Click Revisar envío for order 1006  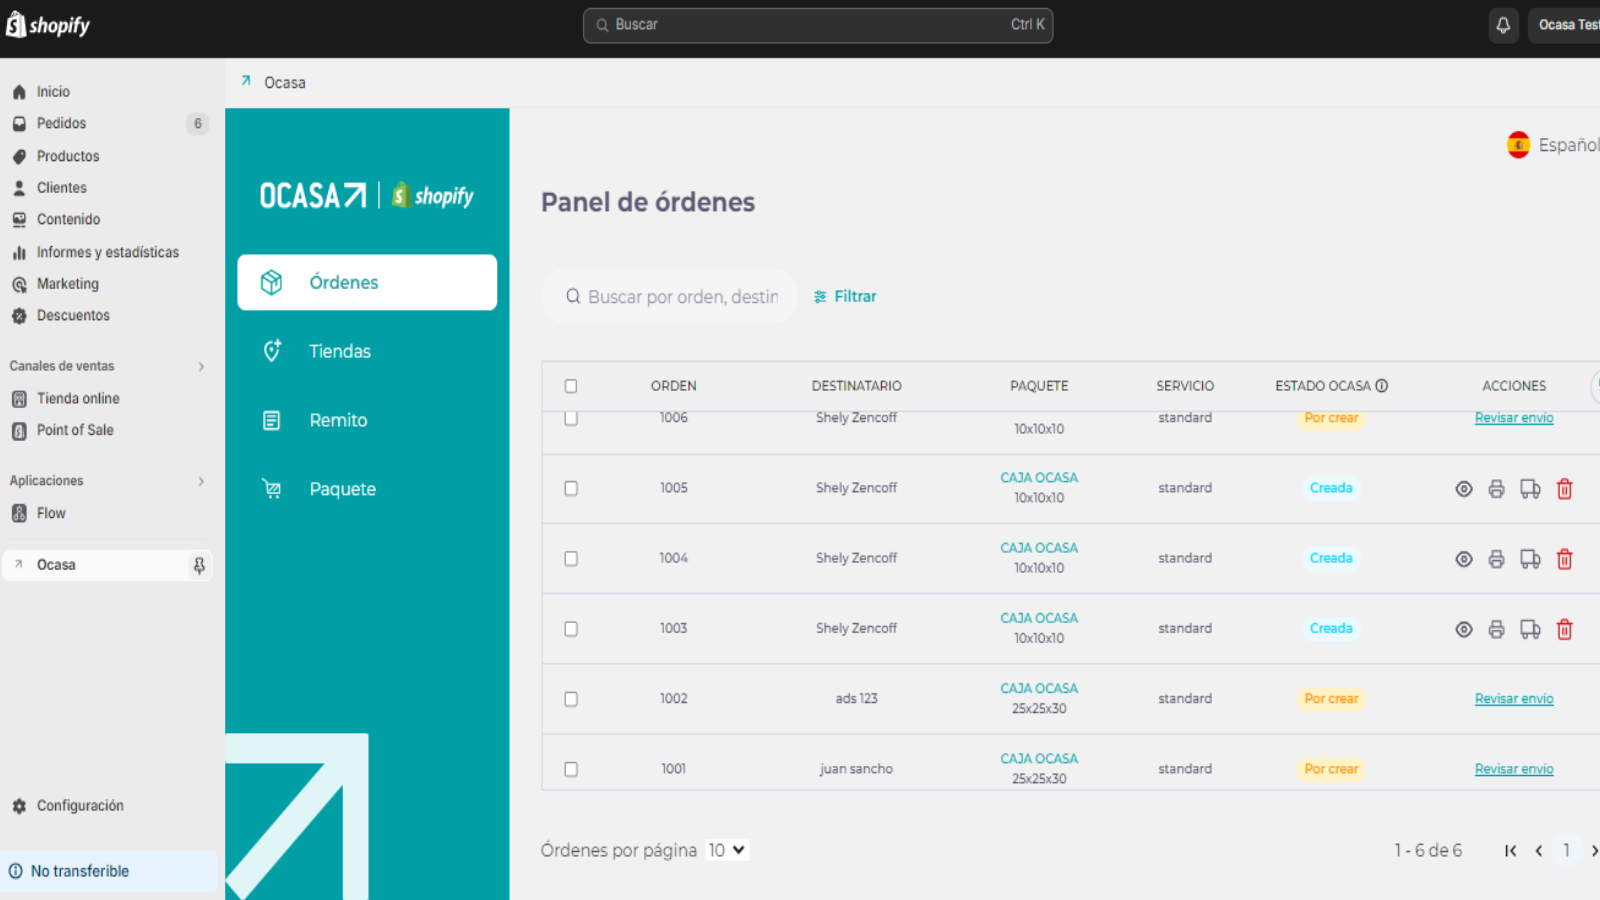pyautogui.click(x=1514, y=418)
